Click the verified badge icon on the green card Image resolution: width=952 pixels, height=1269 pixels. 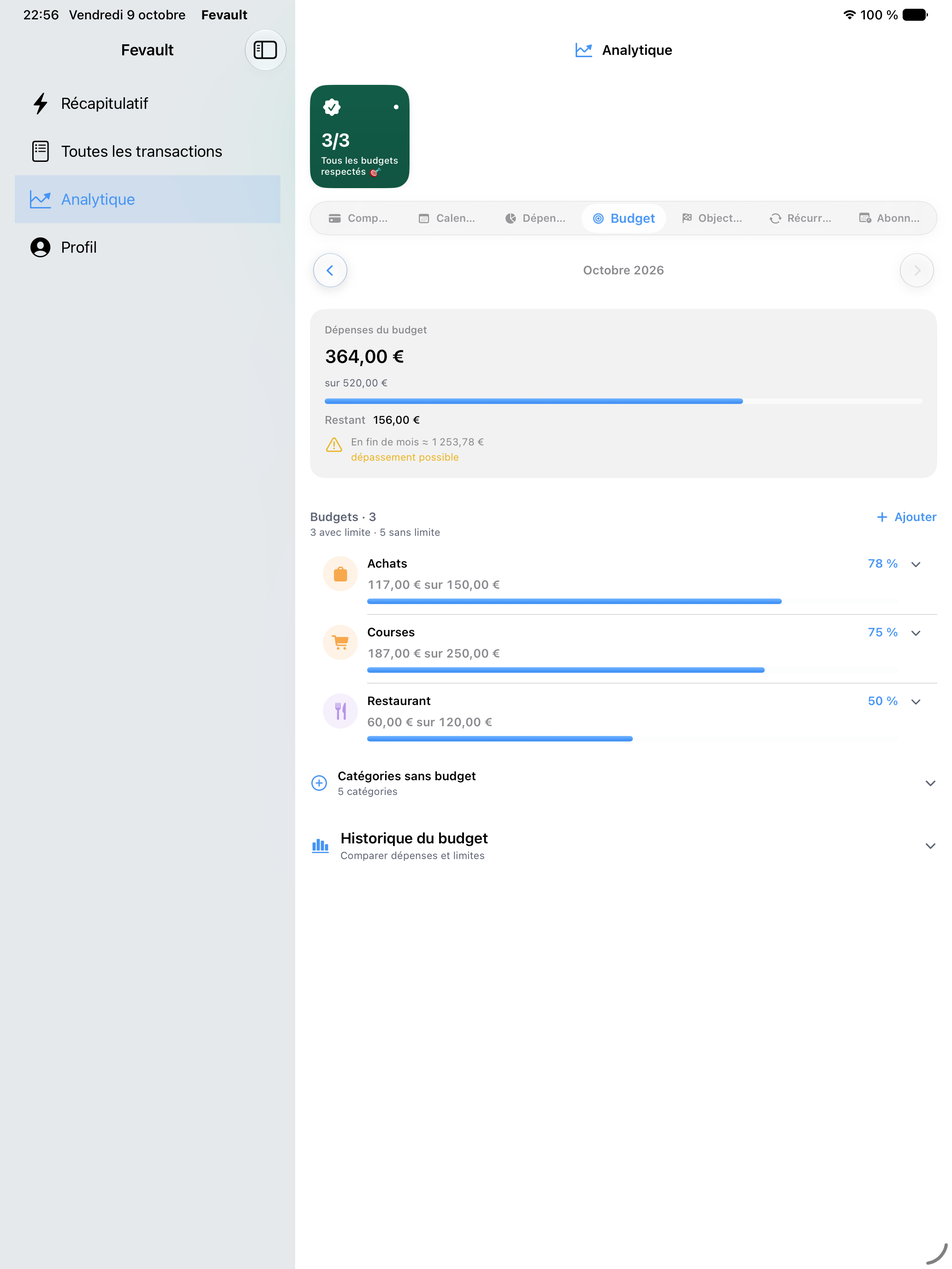click(332, 107)
